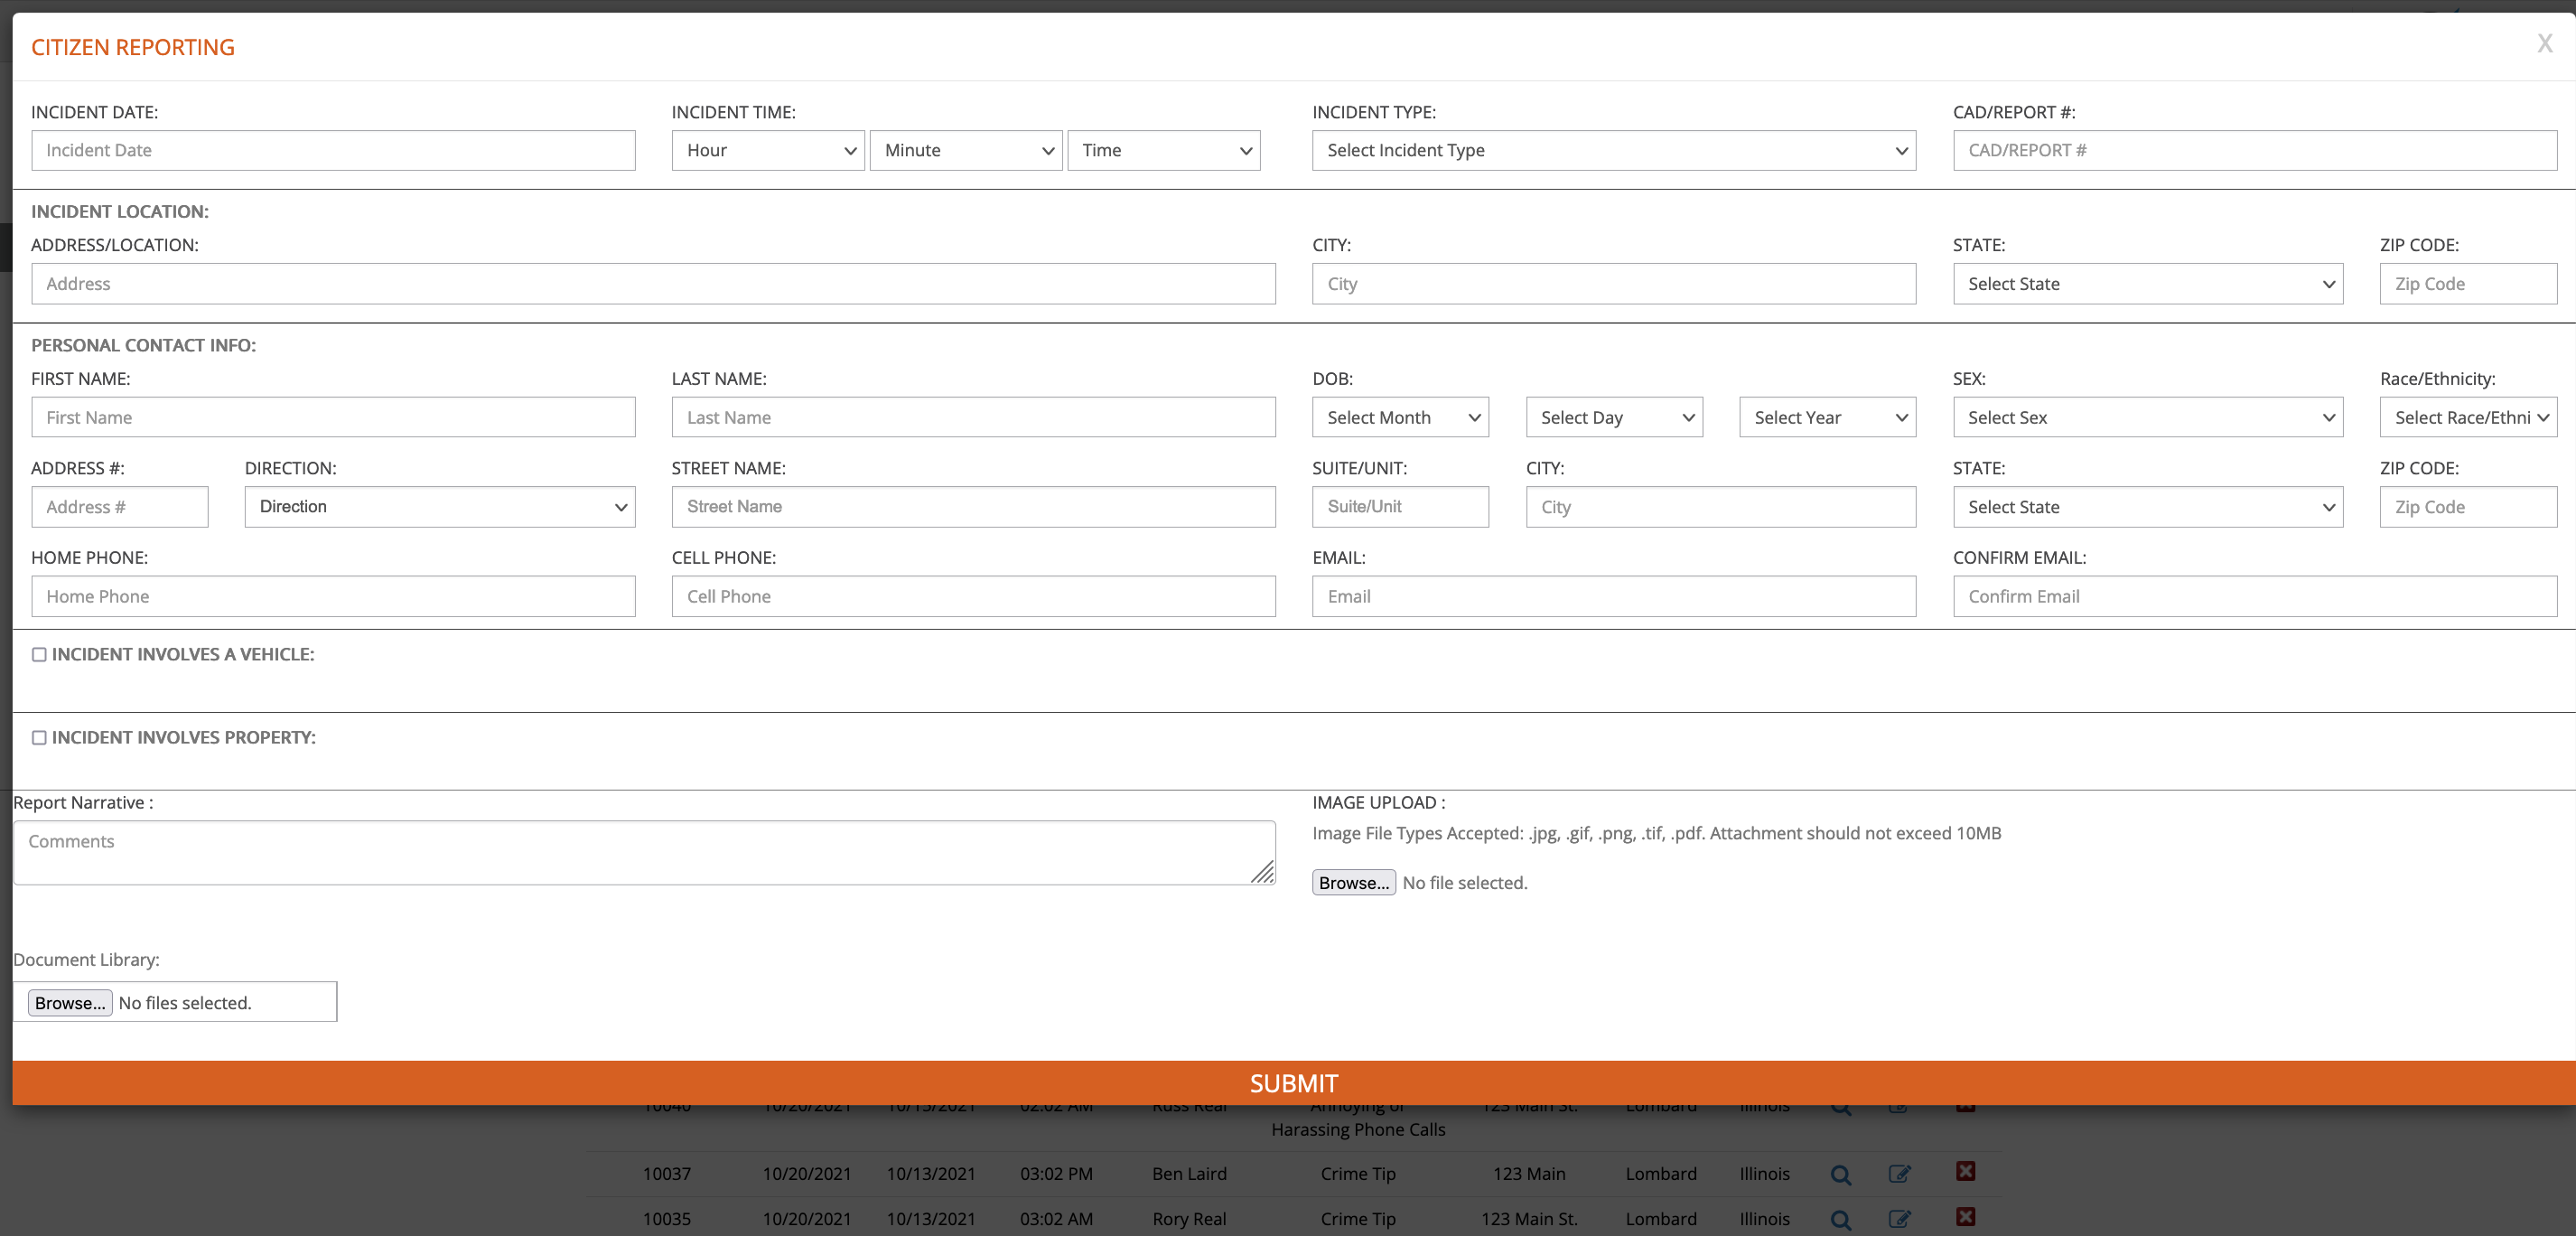Click the magnifier icon for report 10037
2576x1236 pixels.
click(x=1840, y=1174)
